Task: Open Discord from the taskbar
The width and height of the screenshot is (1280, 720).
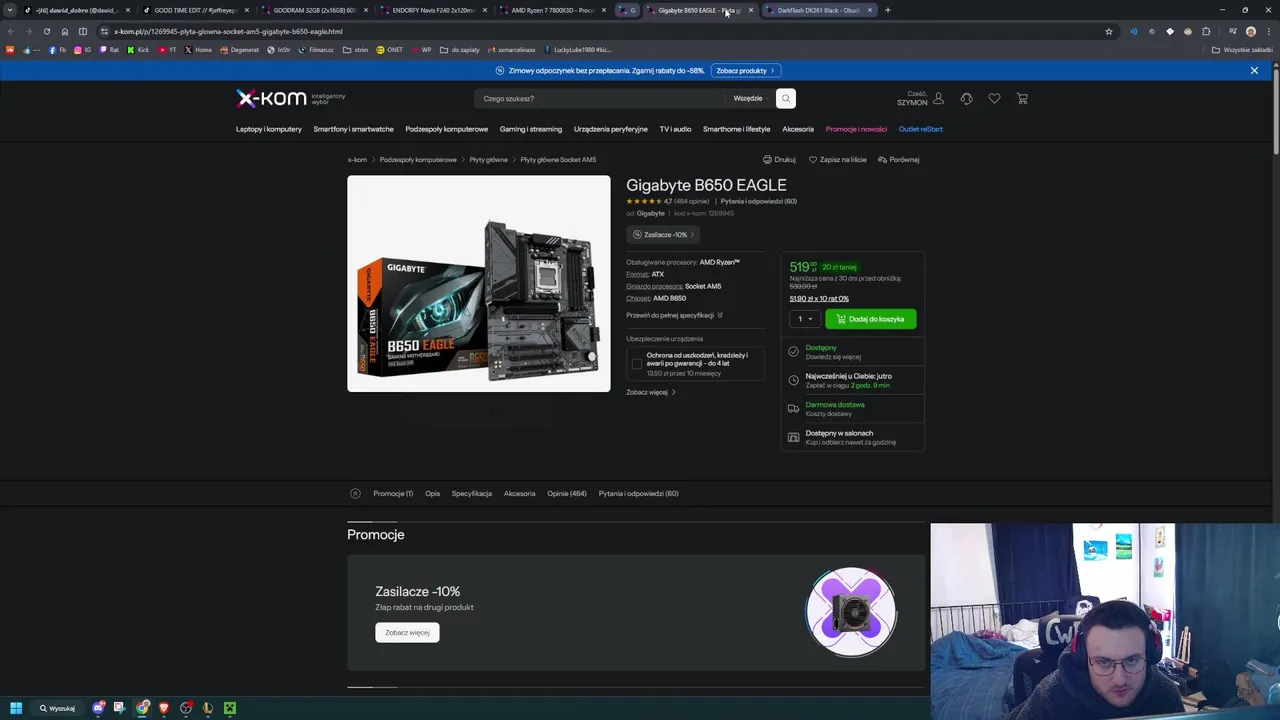Action: click(98, 708)
